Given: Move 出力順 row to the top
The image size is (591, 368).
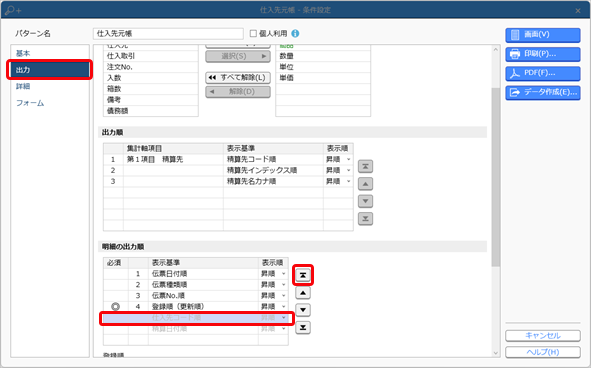Looking at the screenshot, I should pos(365,166).
